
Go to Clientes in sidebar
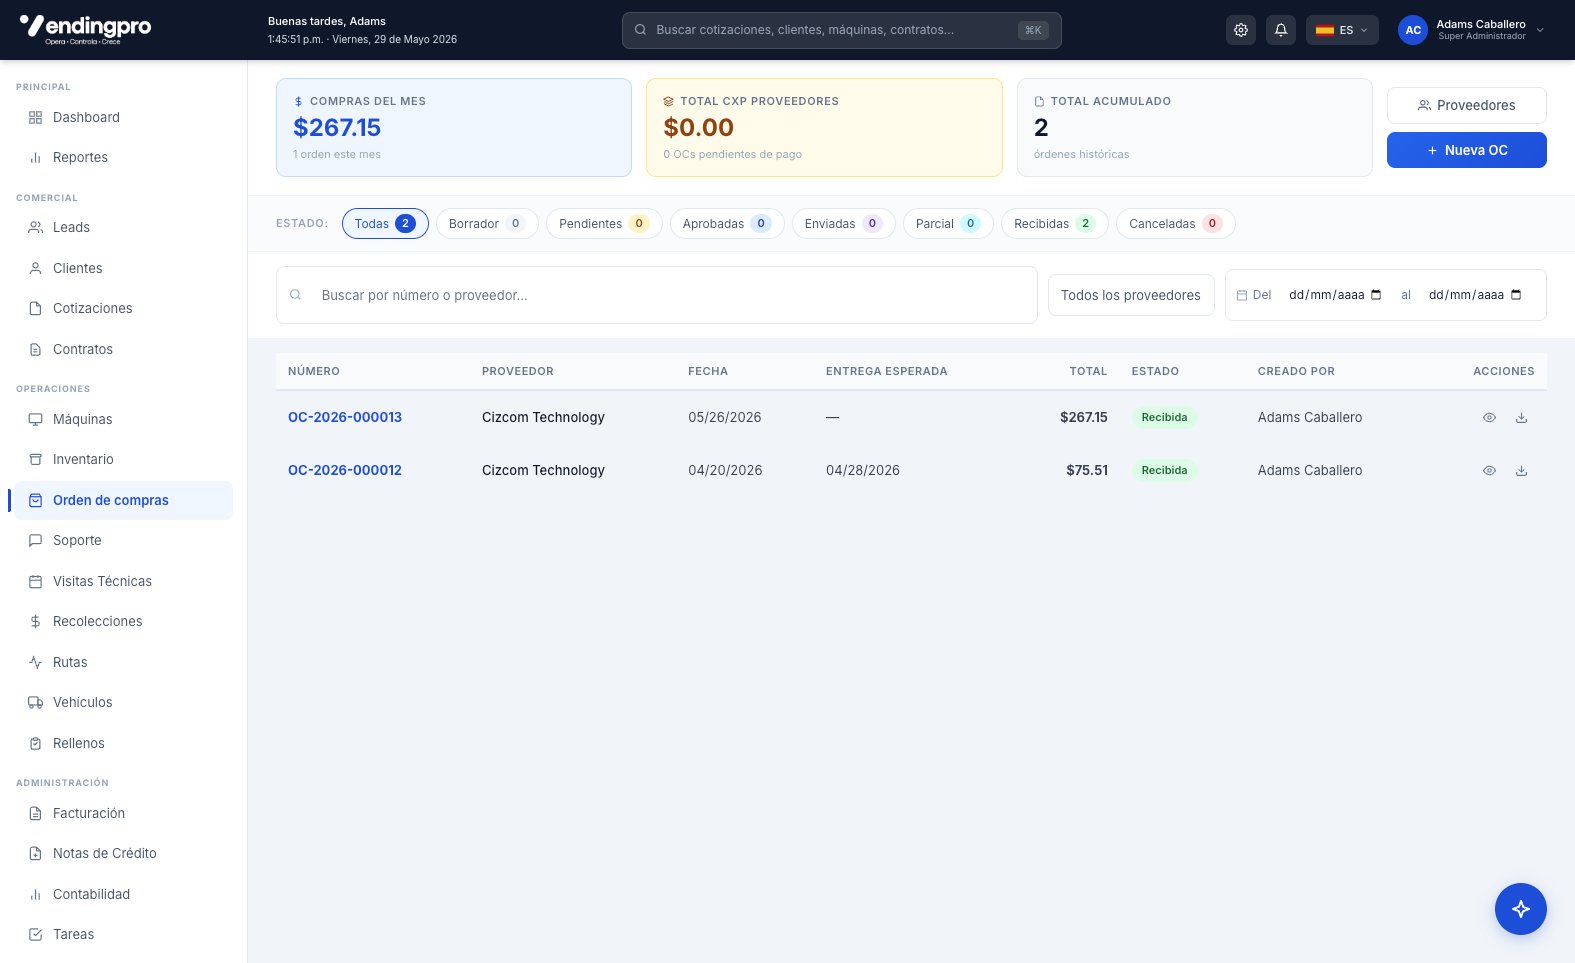click(124, 269)
